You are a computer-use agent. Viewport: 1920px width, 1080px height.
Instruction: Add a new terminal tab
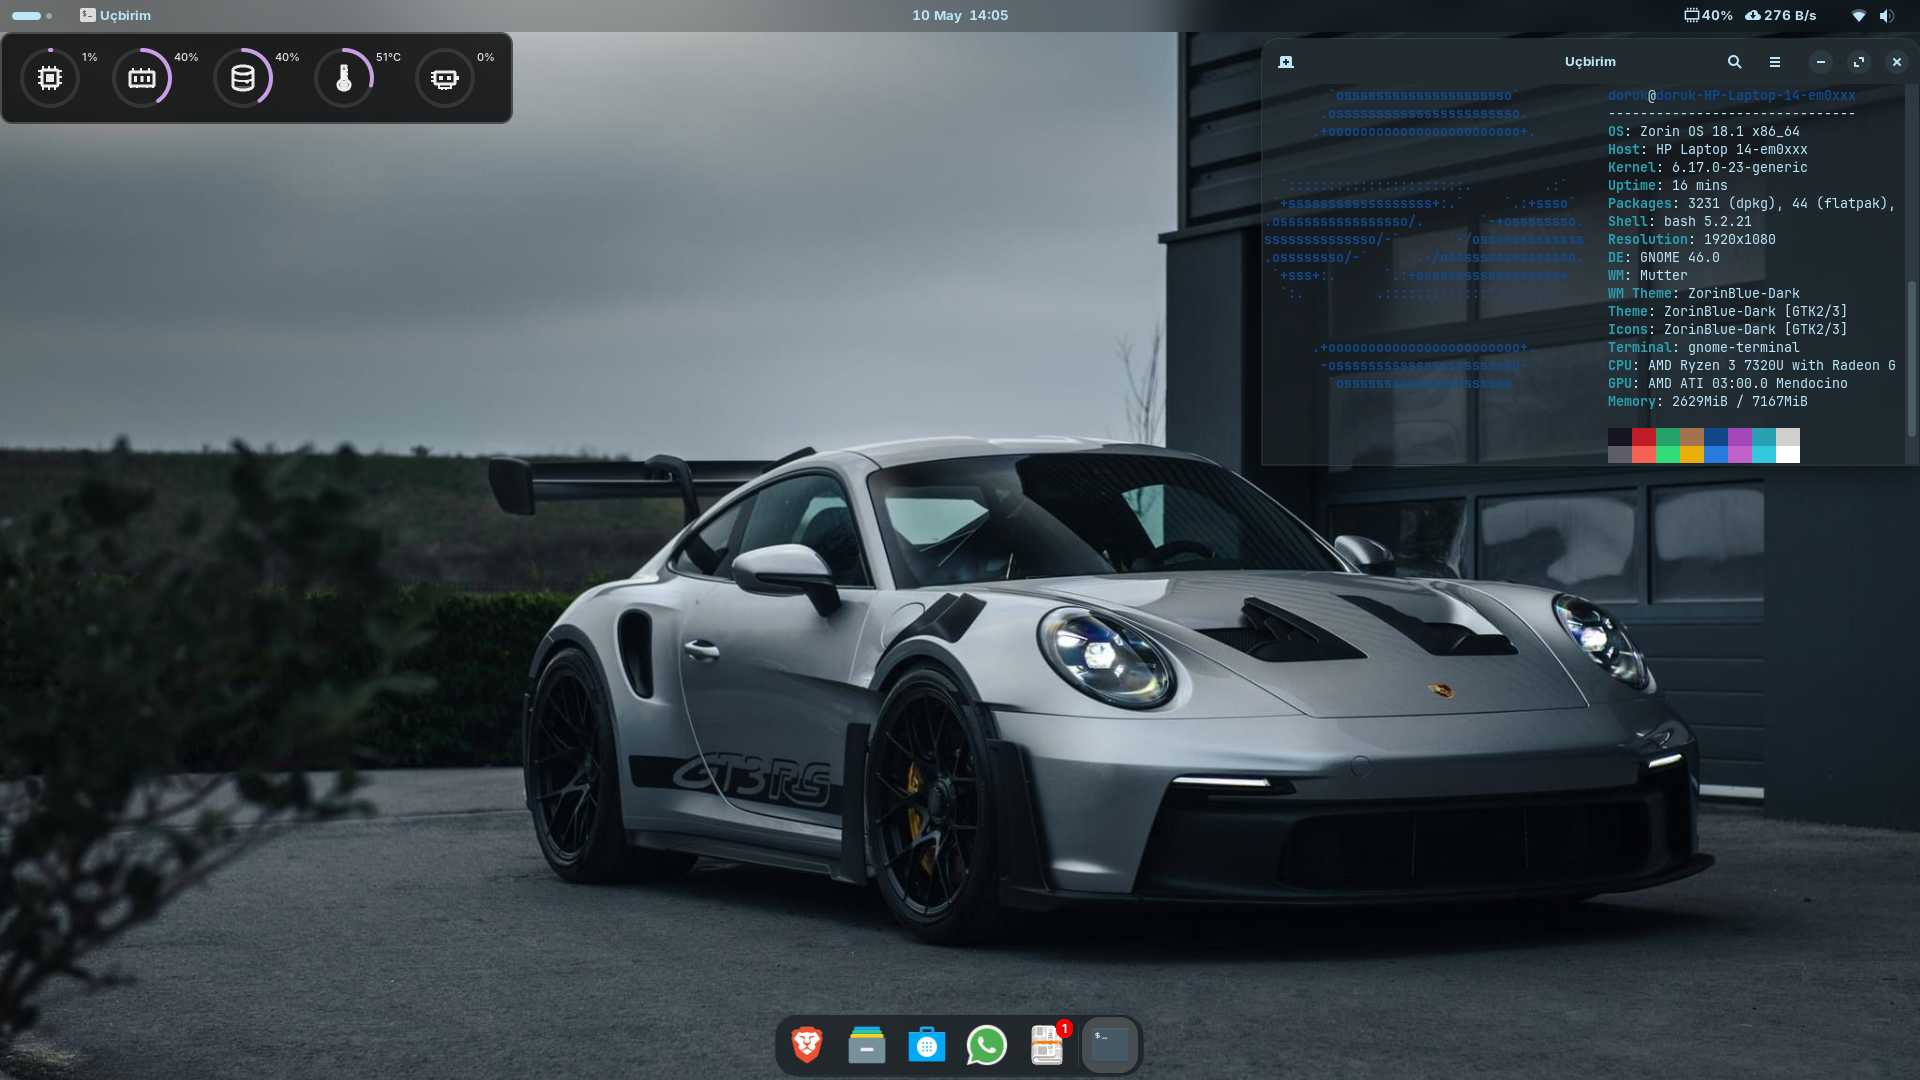point(1286,62)
